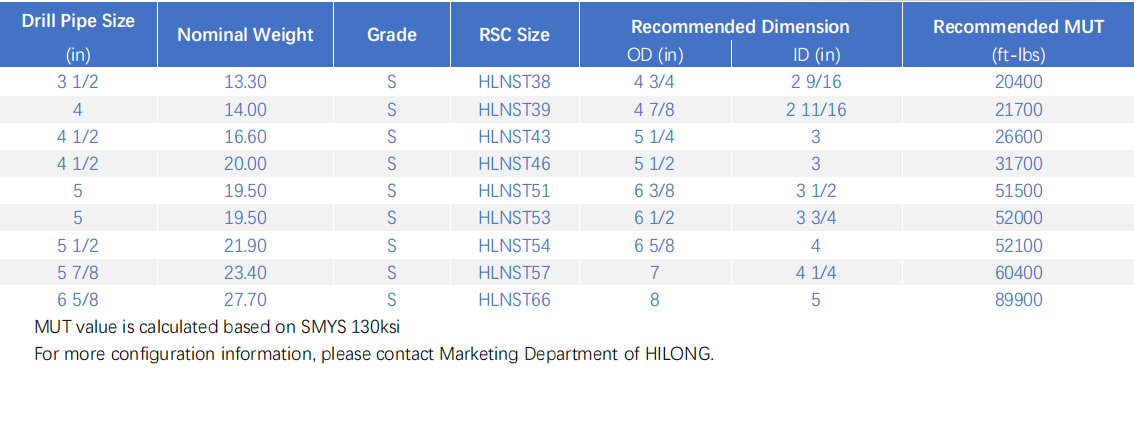Click the HILONG Marketing Department contact note

point(374,353)
